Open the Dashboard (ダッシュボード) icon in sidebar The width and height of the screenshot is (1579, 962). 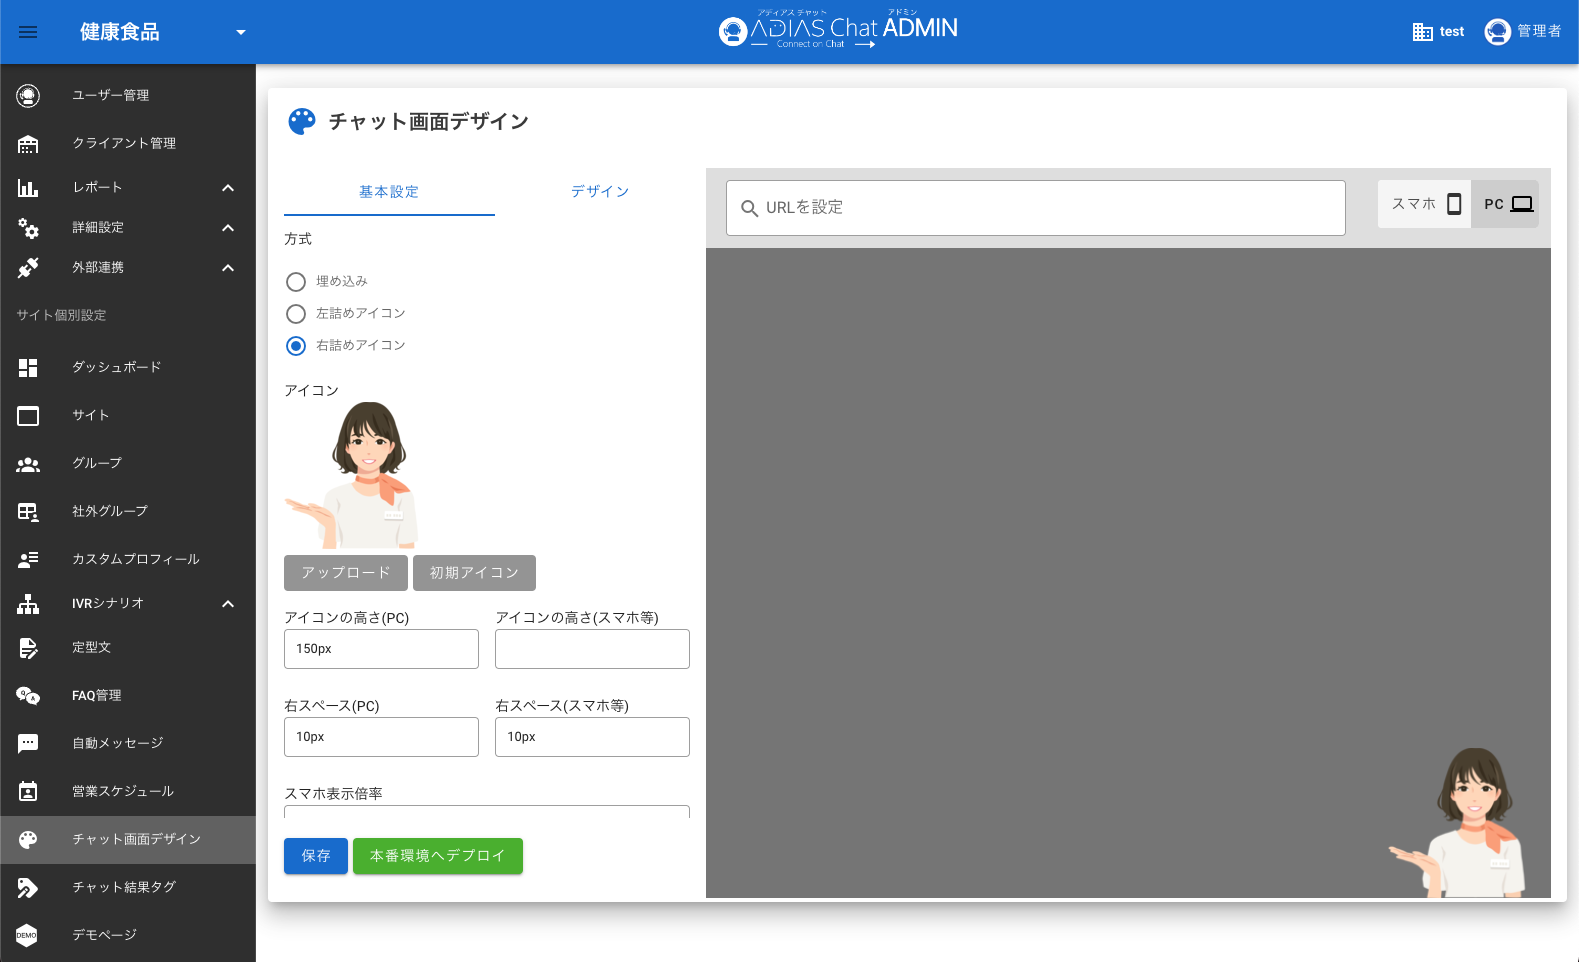click(x=28, y=368)
